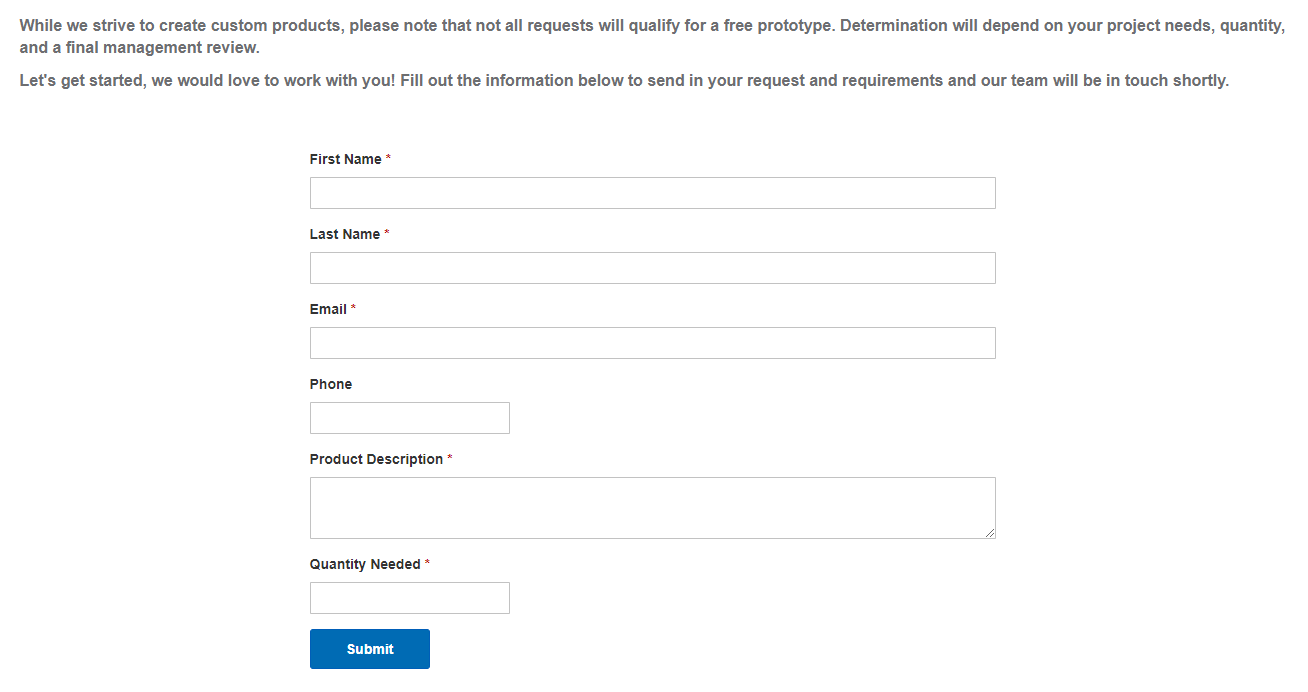The width and height of the screenshot is (1308, 692).
Task: Click the First Name input field
Action: (x=652, y=193)
